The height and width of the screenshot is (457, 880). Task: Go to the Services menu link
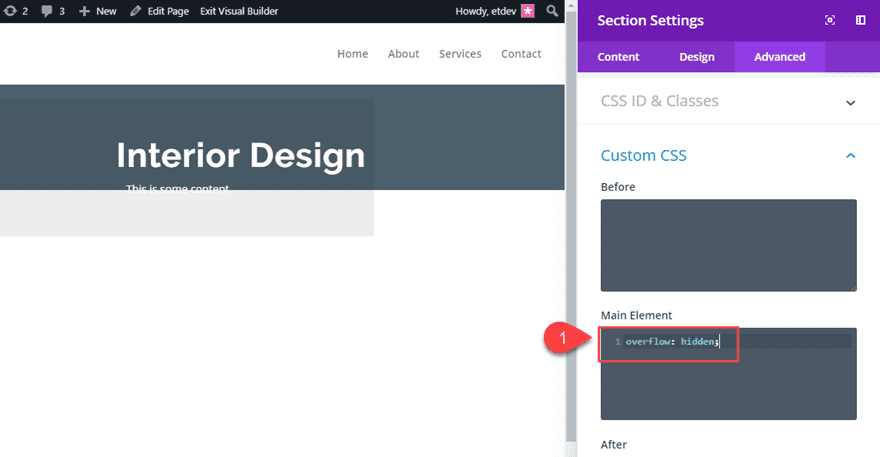[460, 54]
